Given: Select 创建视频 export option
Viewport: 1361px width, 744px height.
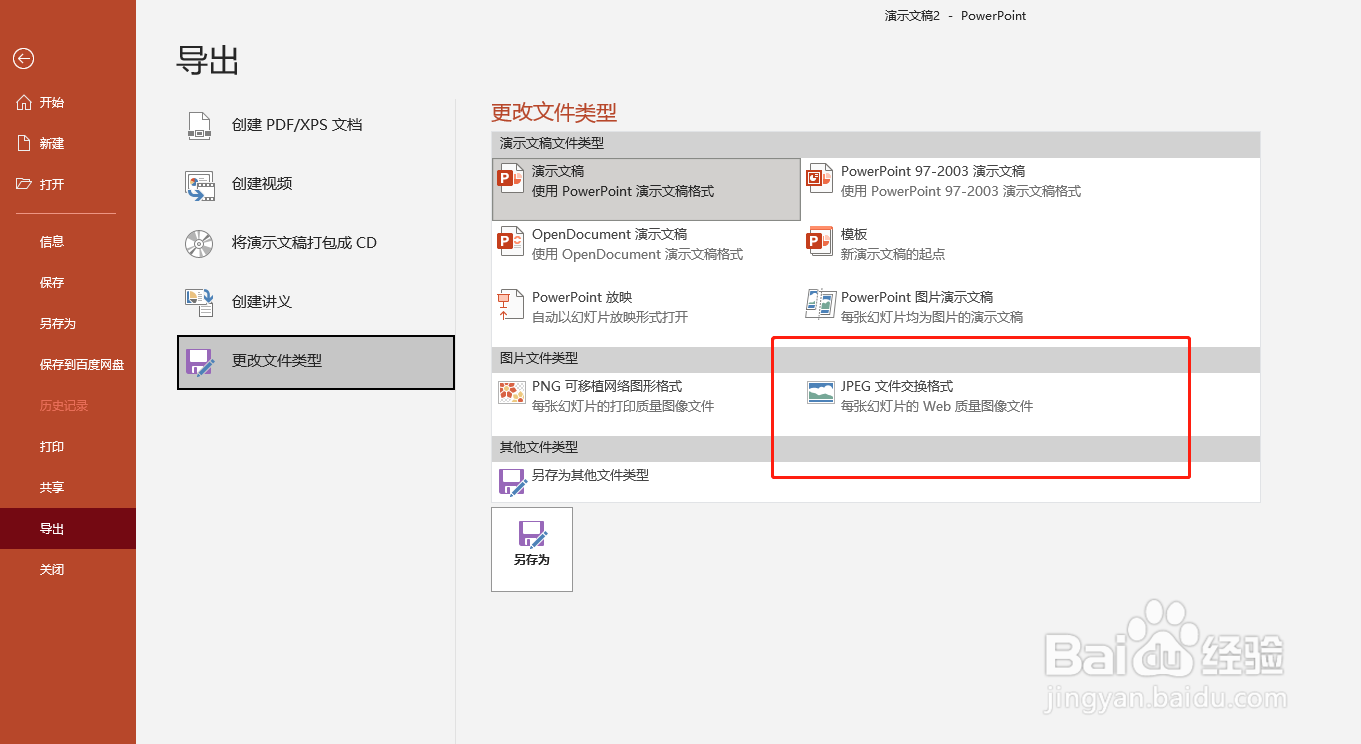Looking at the screenshot, I should [316, 185].
